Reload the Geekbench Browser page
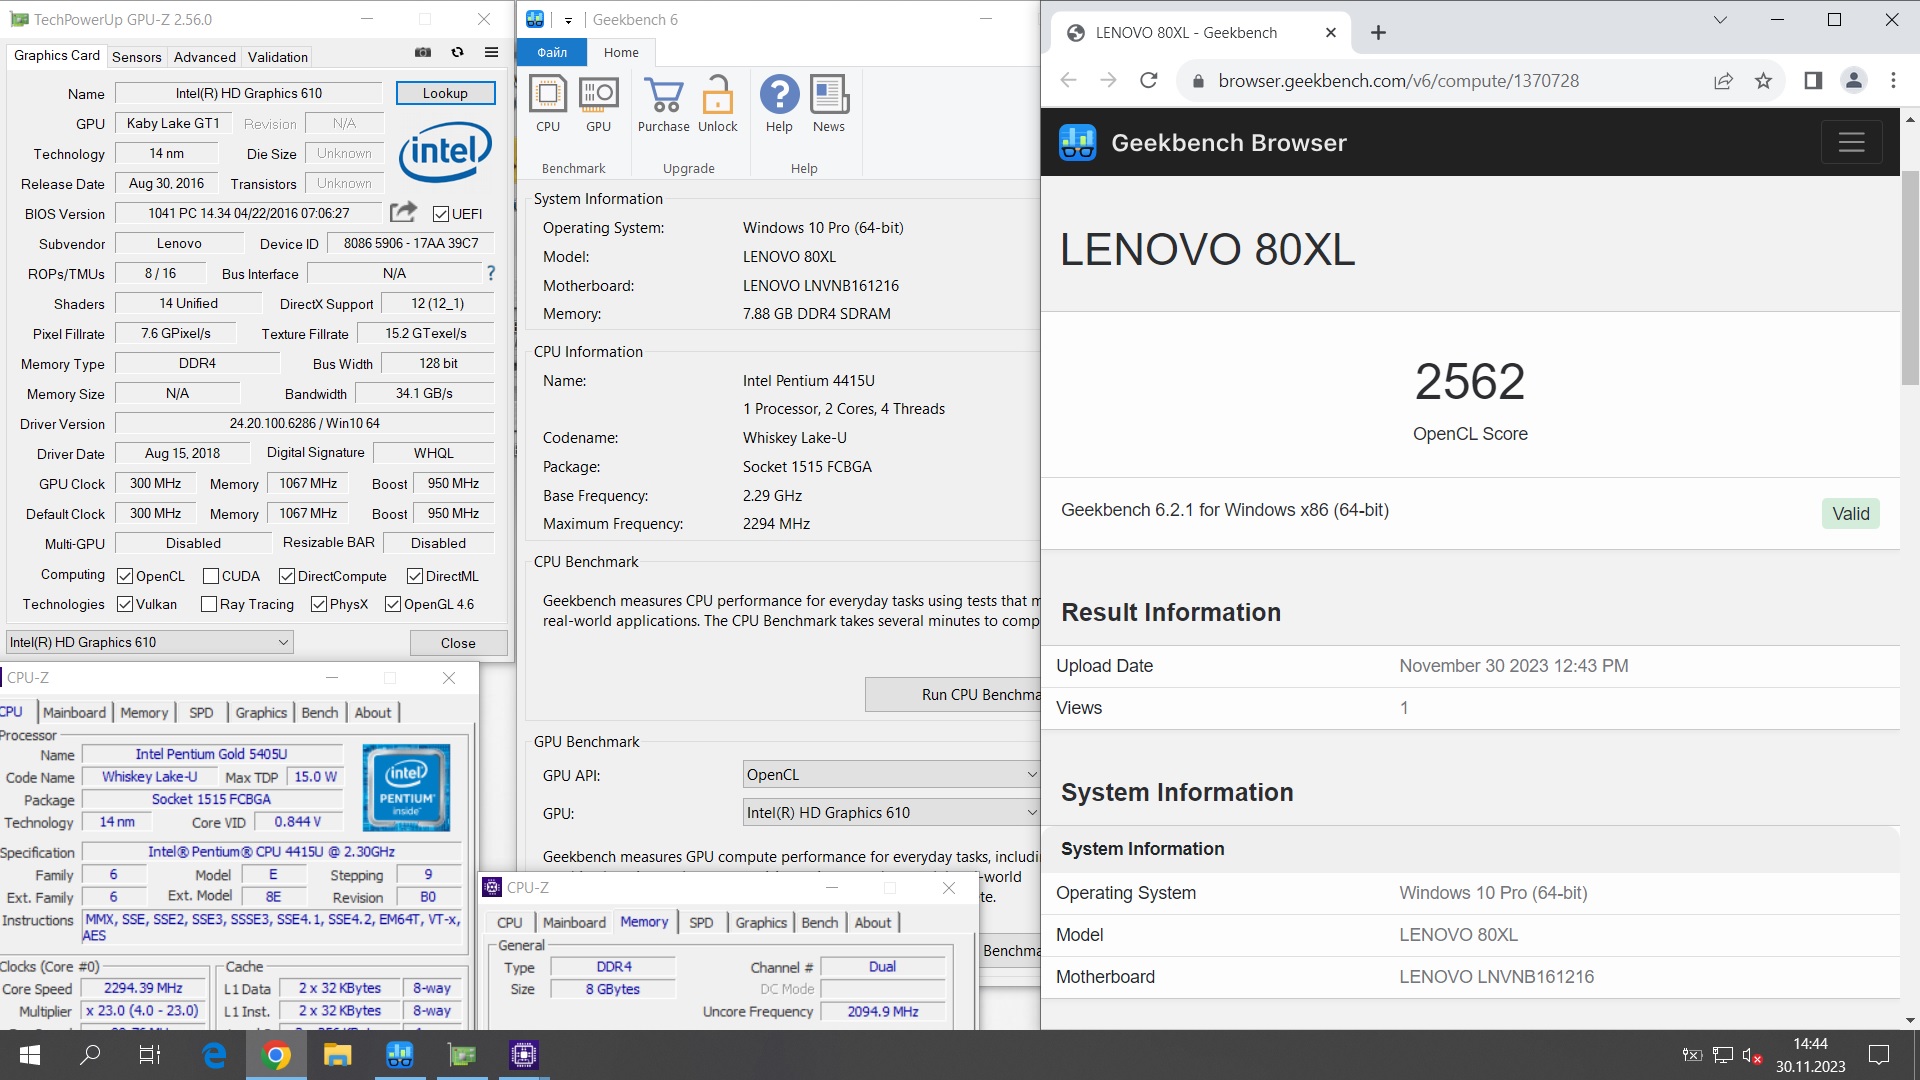Viewport: 1920px width, 1080px height. point(1148,81)
